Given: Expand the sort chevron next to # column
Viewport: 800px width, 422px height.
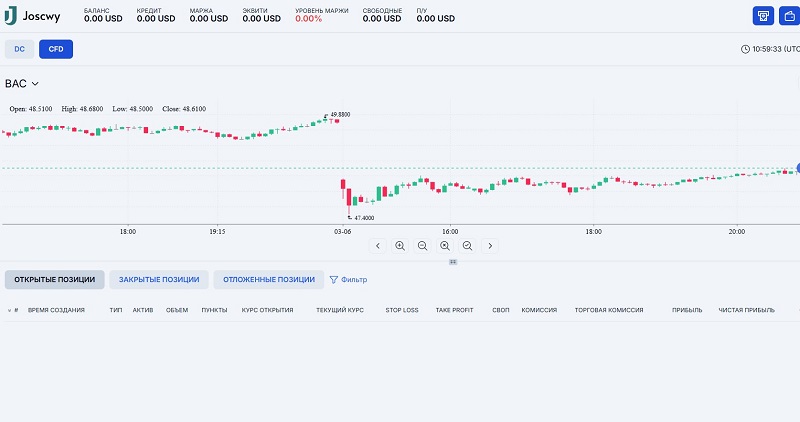Looking at the screenshot, I should click(x=8, y=310).
